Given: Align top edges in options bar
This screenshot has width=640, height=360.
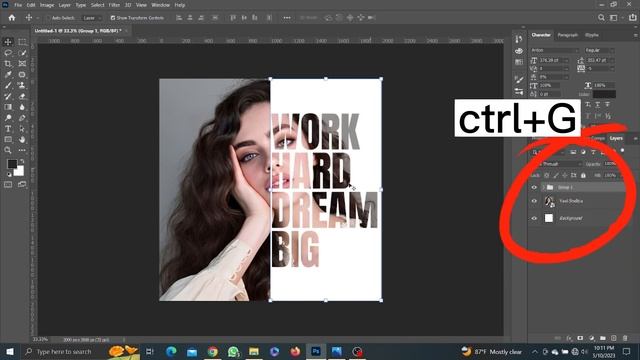Looking at the screenshot, I should [233, 18].
